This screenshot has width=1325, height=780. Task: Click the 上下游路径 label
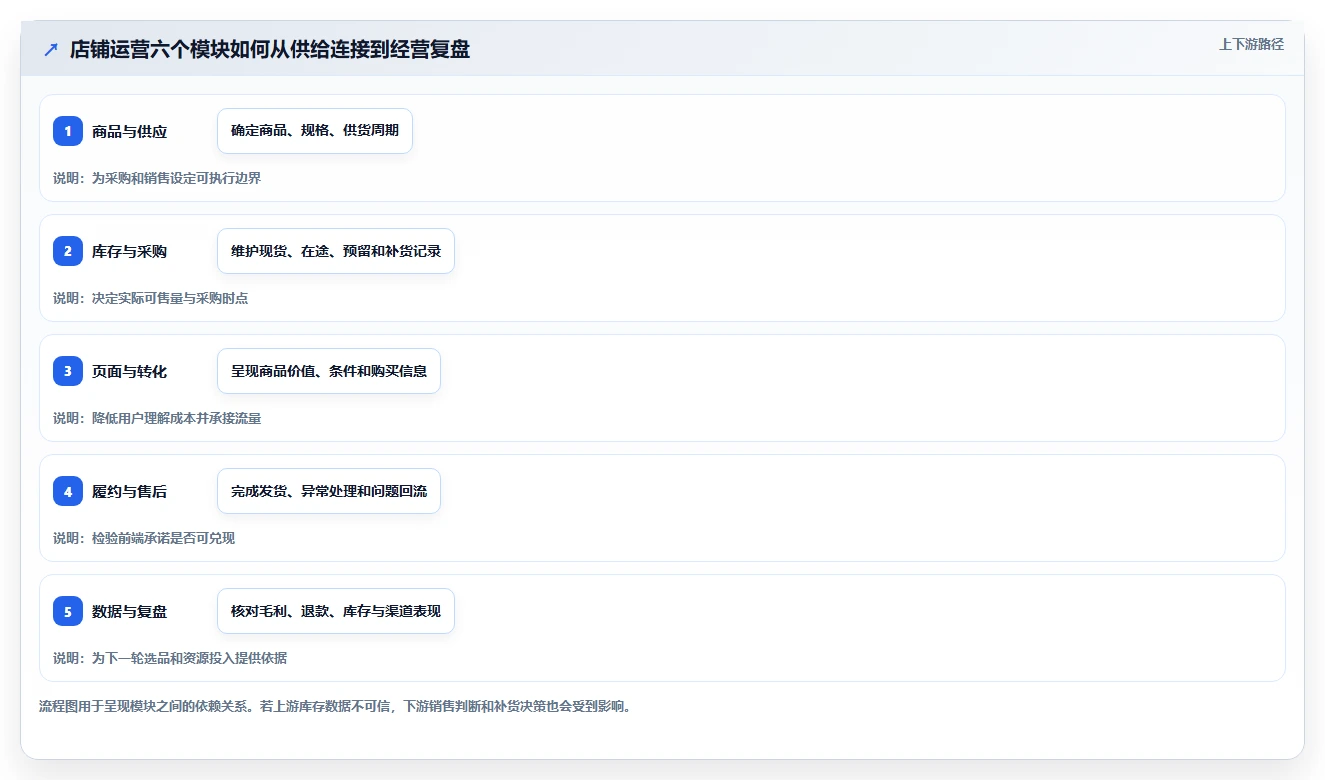pyautogui.click(x=1251, y=44)
